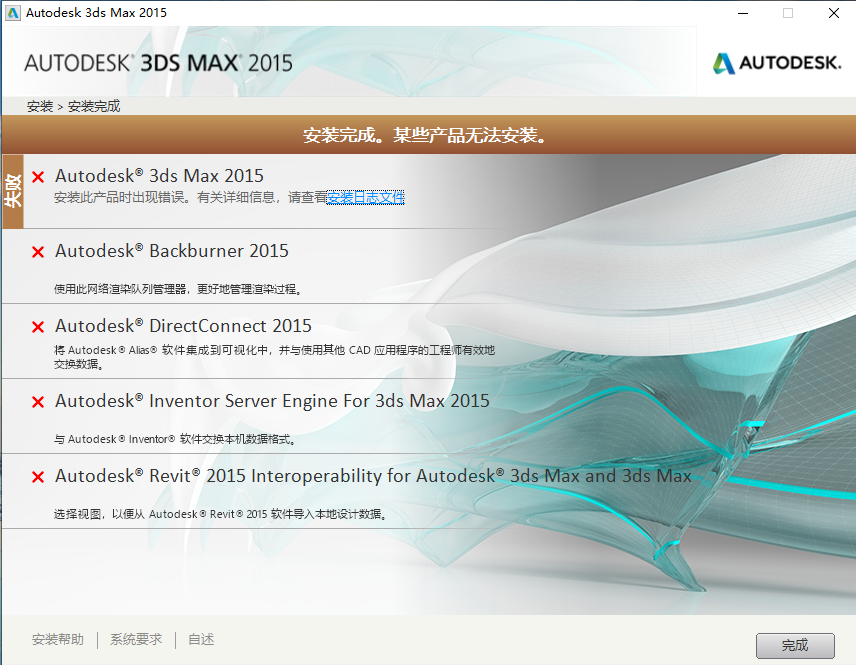Click the AUTODESK 3DS MAX 2015 header title

[x=158, y=63]
